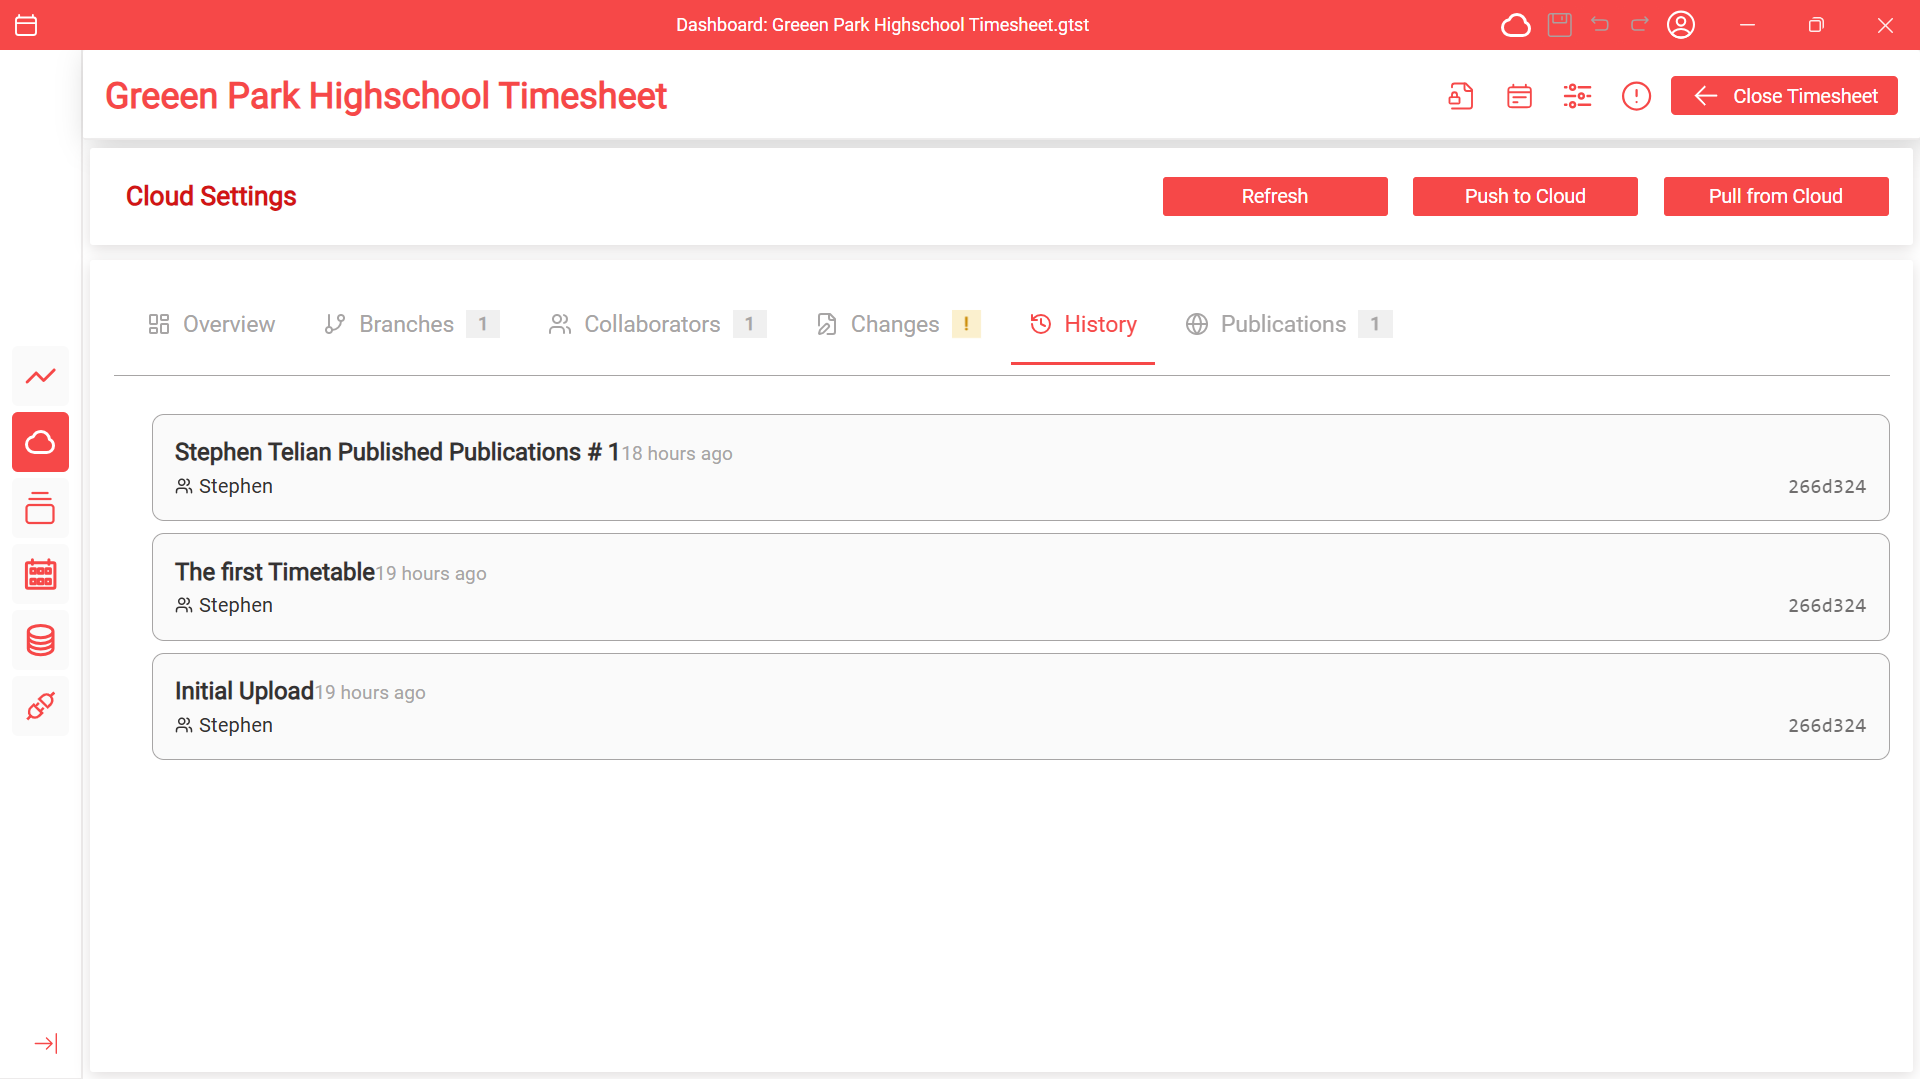Open the database sidebar icon

coord(40,640)
